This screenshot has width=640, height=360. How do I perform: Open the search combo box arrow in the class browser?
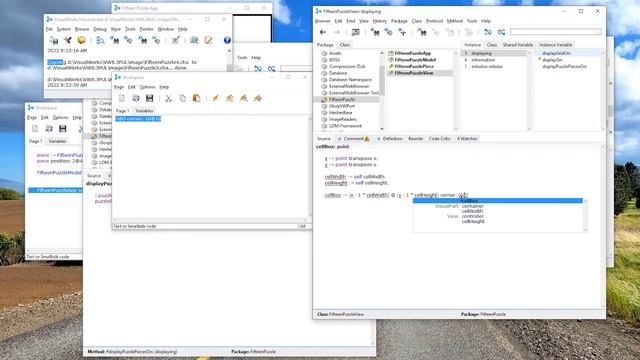tap(598, 32)
